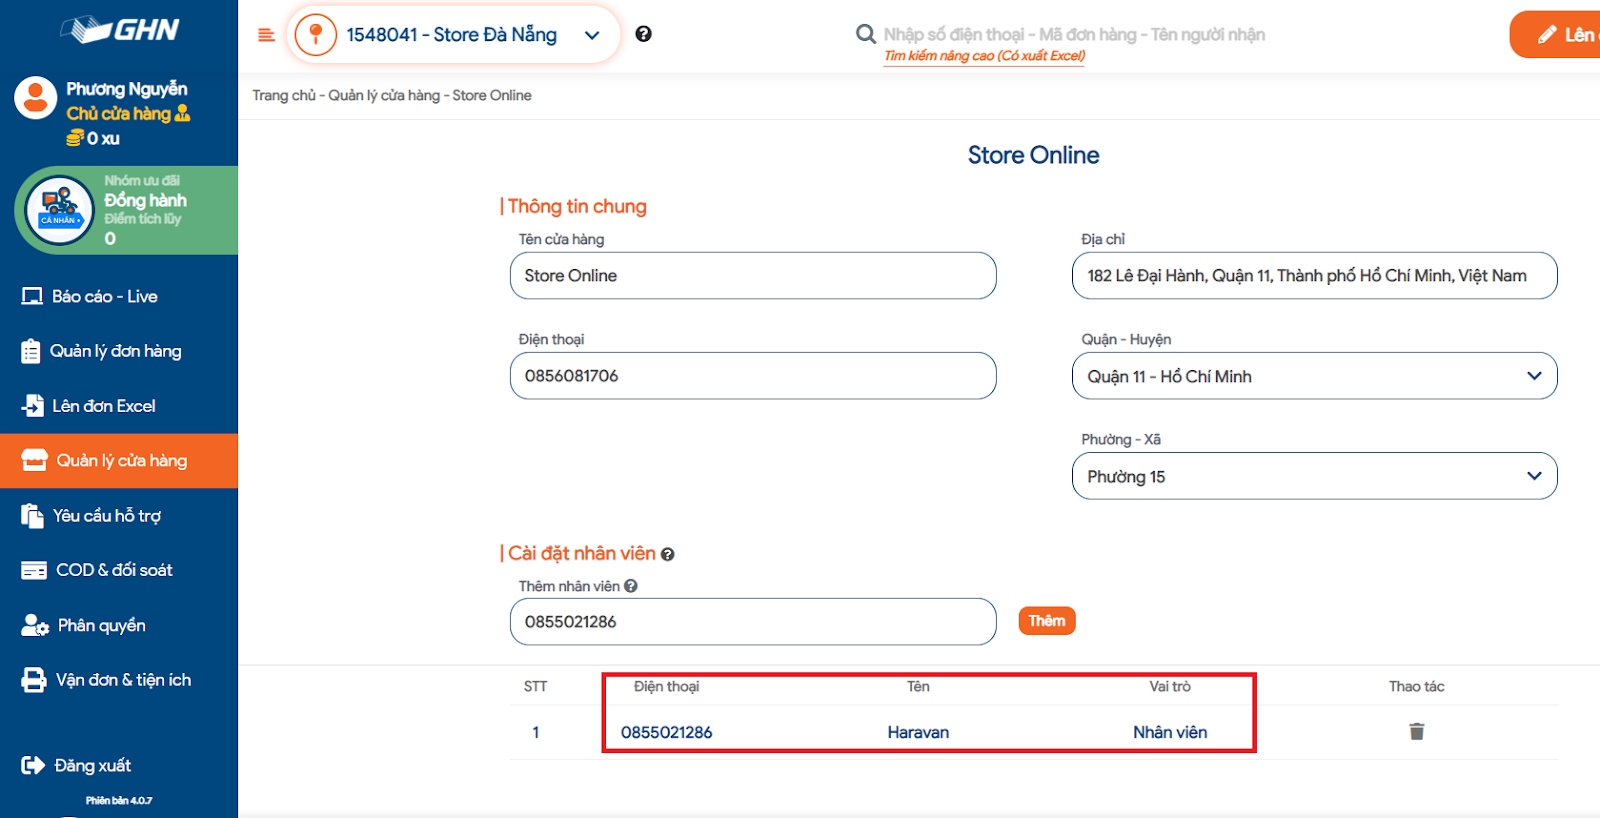Click the Điện thoại column header
Screen dimensions: 1600x818
667,686
